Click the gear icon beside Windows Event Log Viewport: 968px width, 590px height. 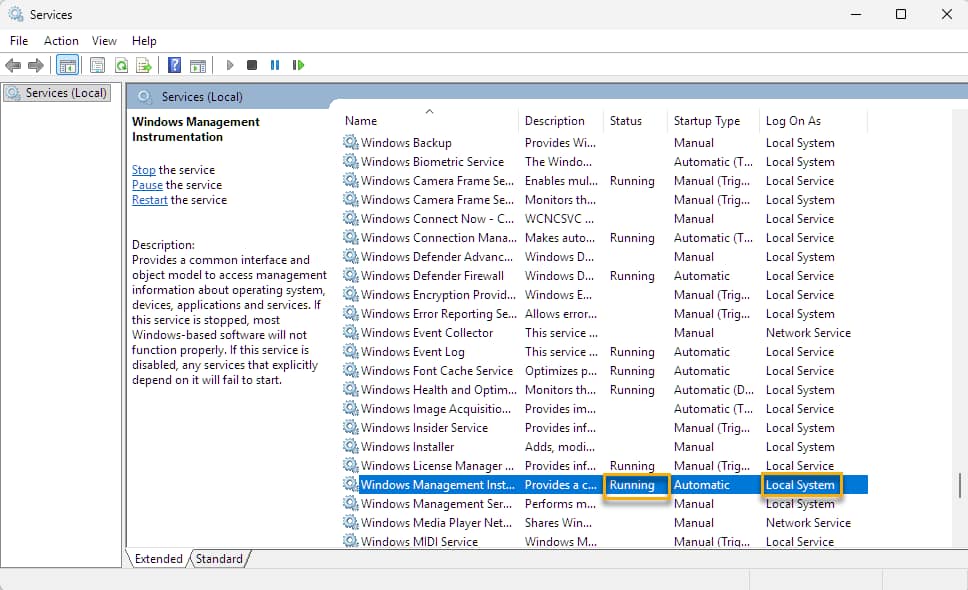point(351,352)
